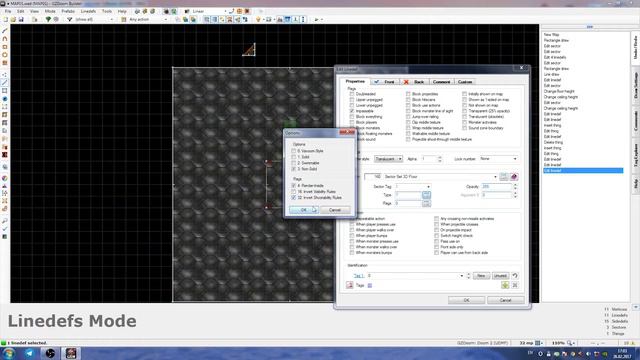Click the Opacity input field

coord(496,187)
